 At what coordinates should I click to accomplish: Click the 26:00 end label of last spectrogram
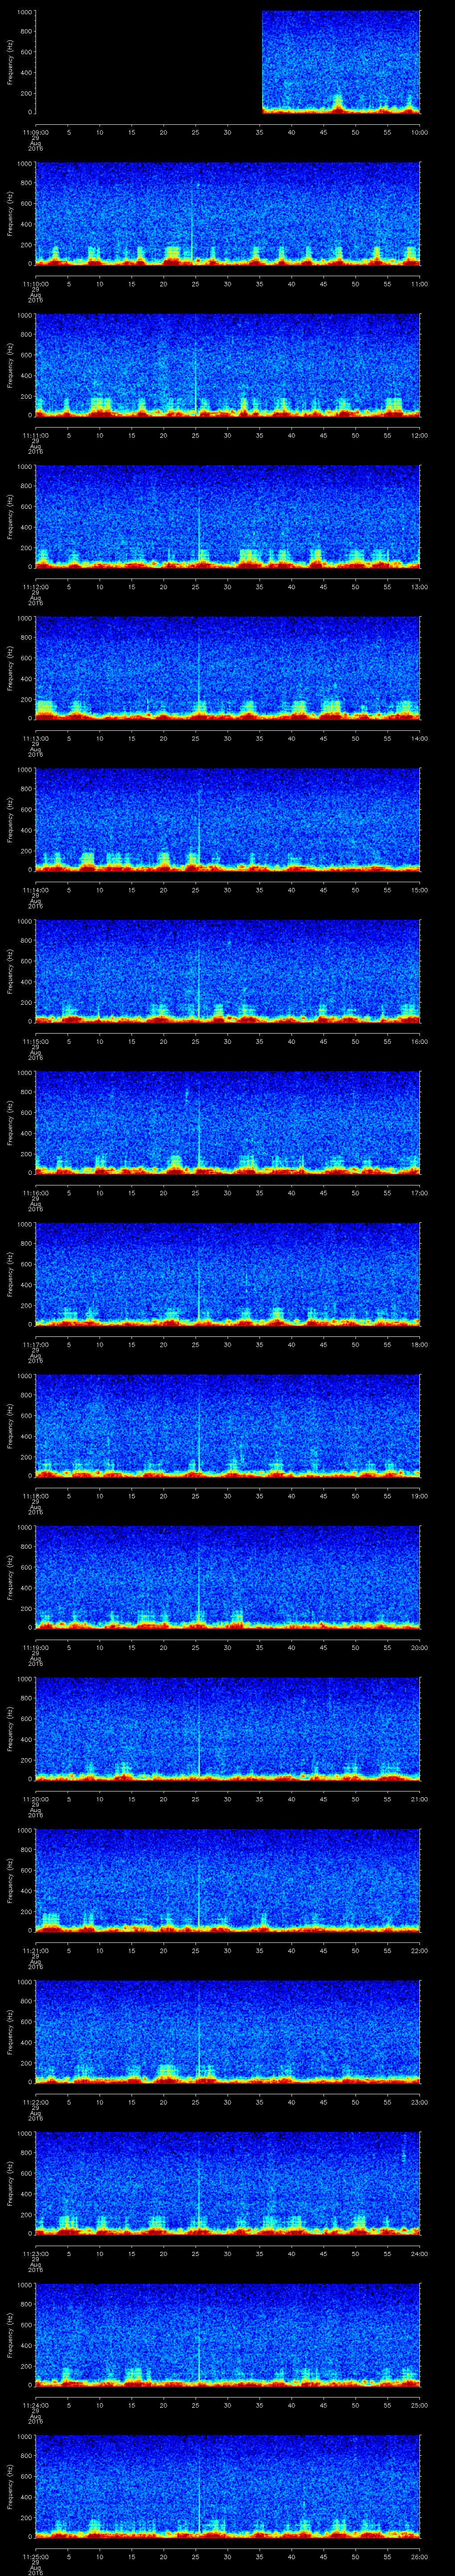click(418, 2555)
